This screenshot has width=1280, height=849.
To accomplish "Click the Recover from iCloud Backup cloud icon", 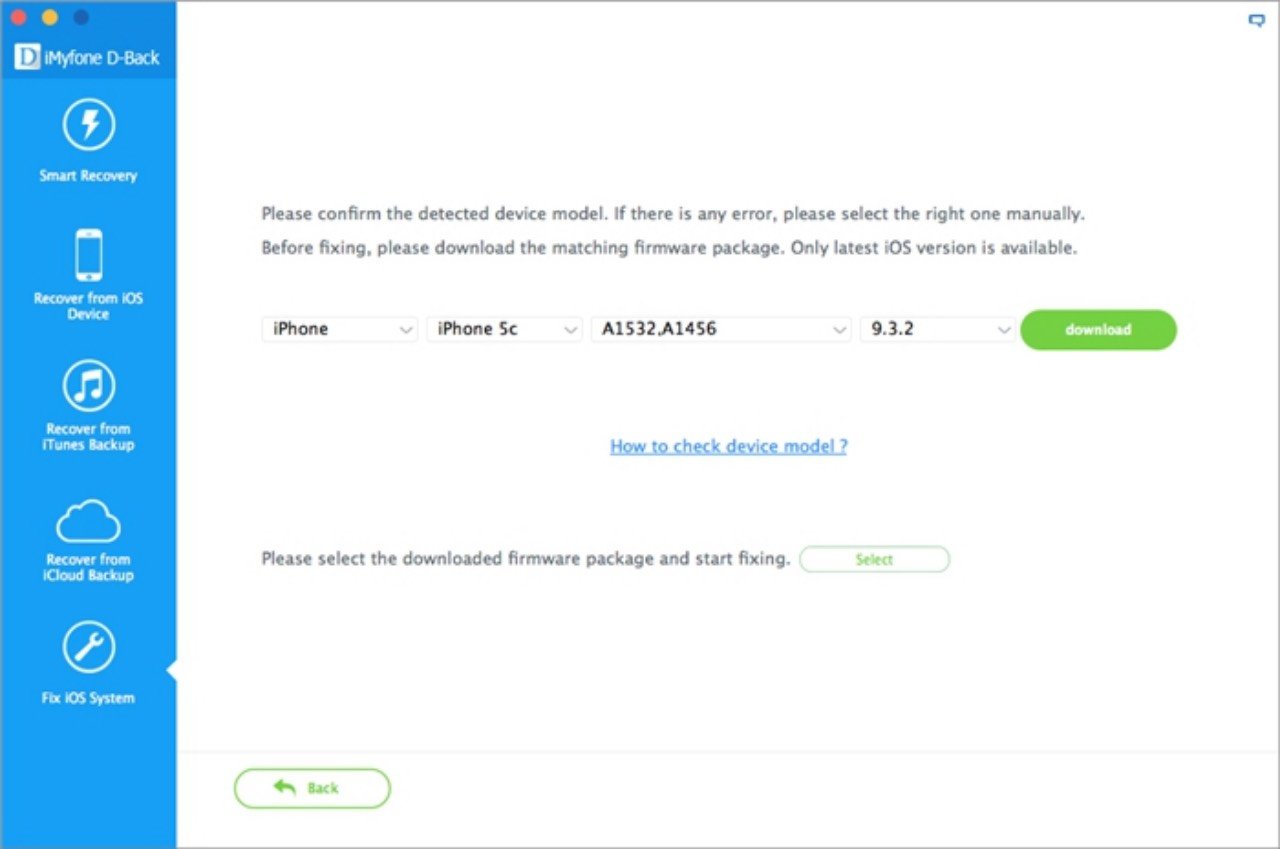I will (88, 520).
